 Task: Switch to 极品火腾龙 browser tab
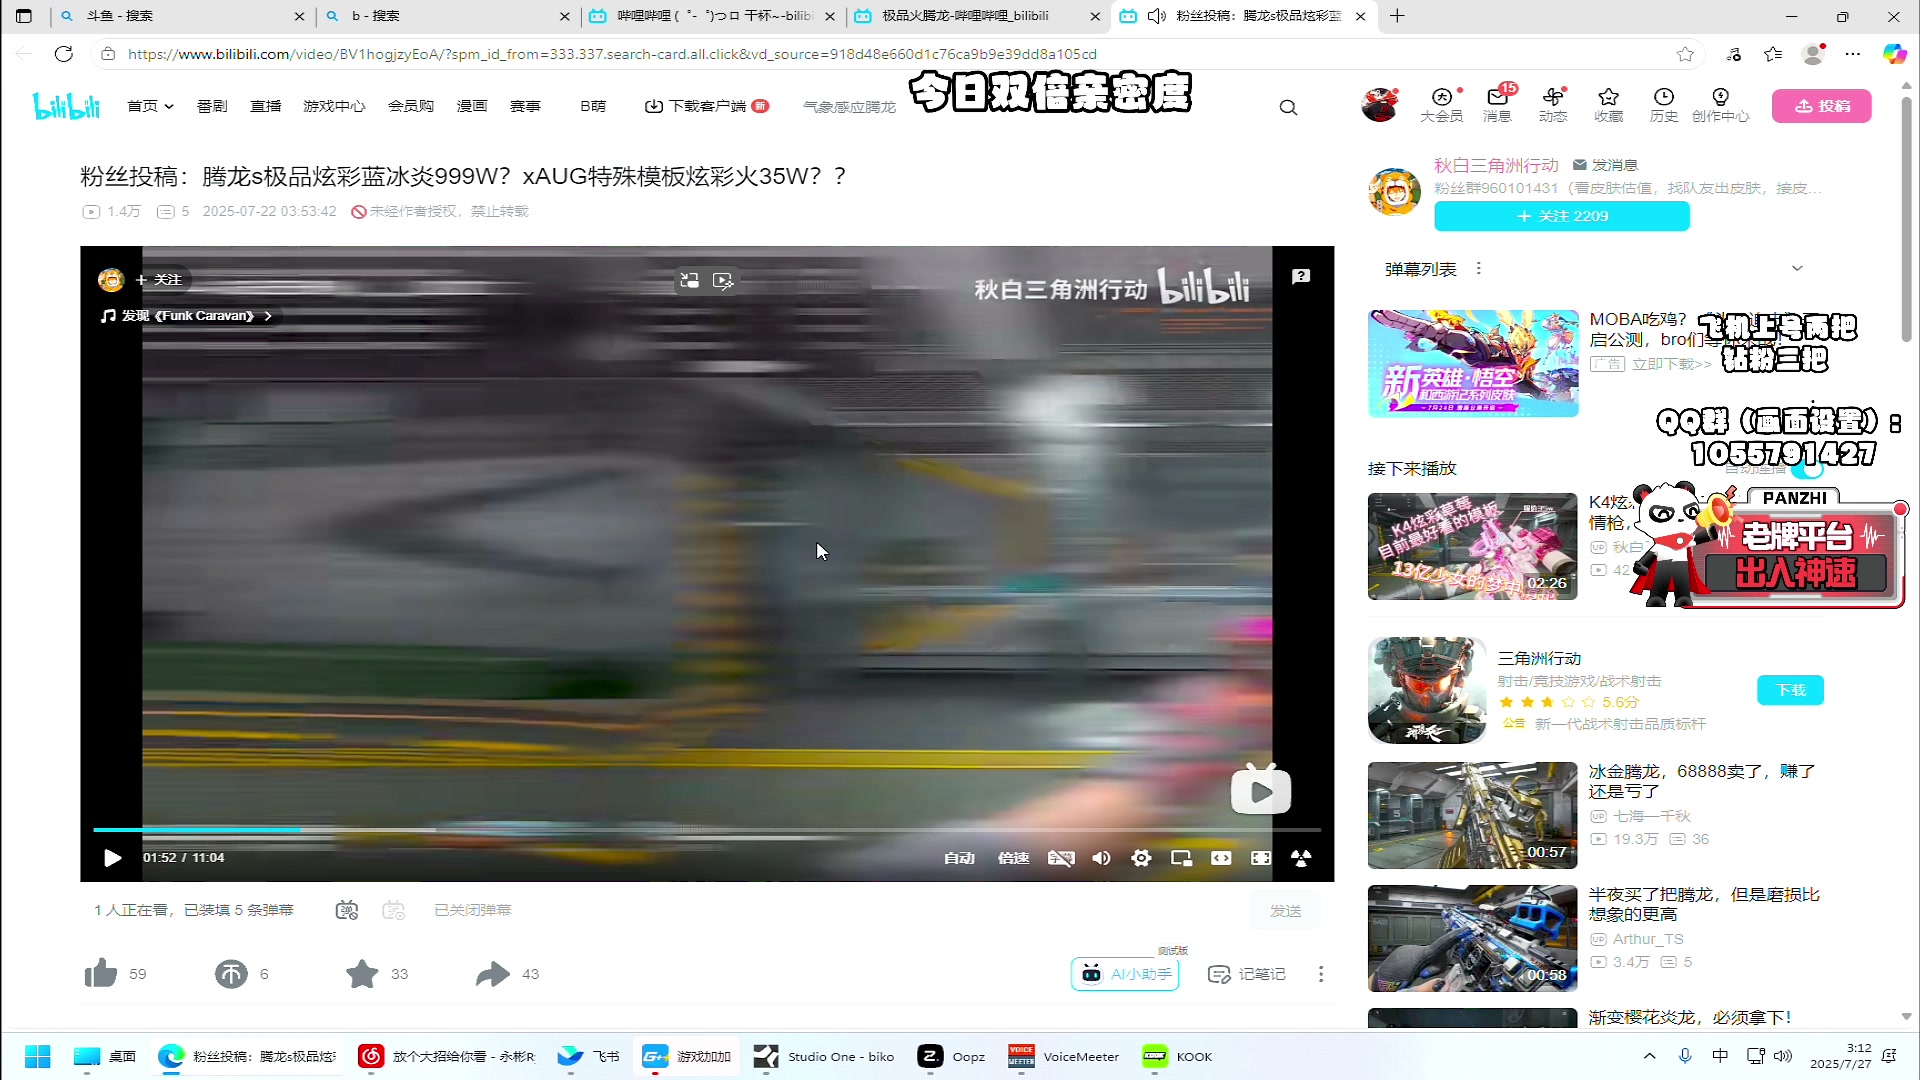[x=977, y=16]
